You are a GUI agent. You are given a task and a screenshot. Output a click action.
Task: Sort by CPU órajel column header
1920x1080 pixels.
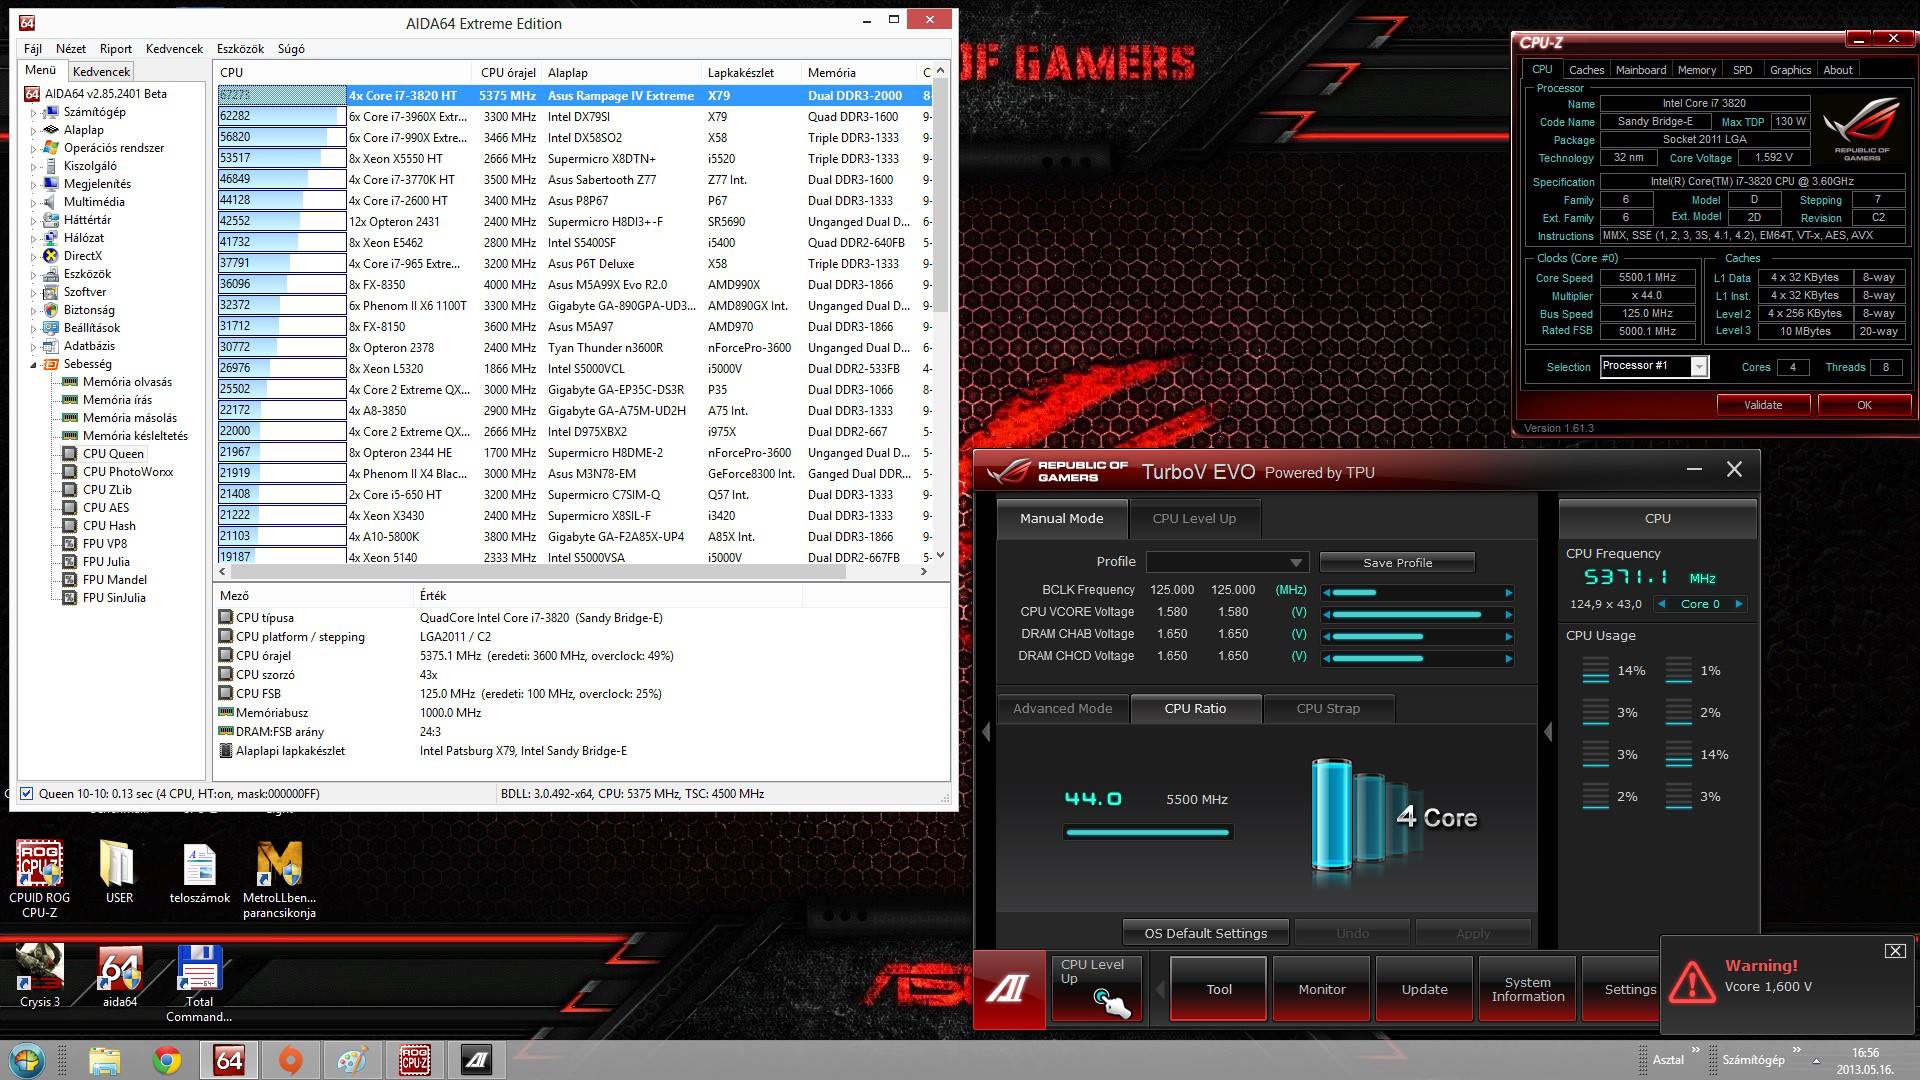tap(507, 72)
